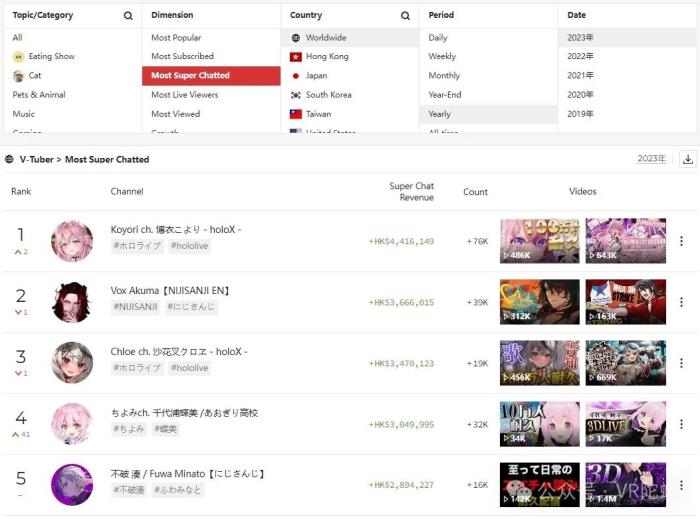Screen dimensions: 700x519
Task: Click Super Chat Revenue column header
Action: tap(411, 191)
